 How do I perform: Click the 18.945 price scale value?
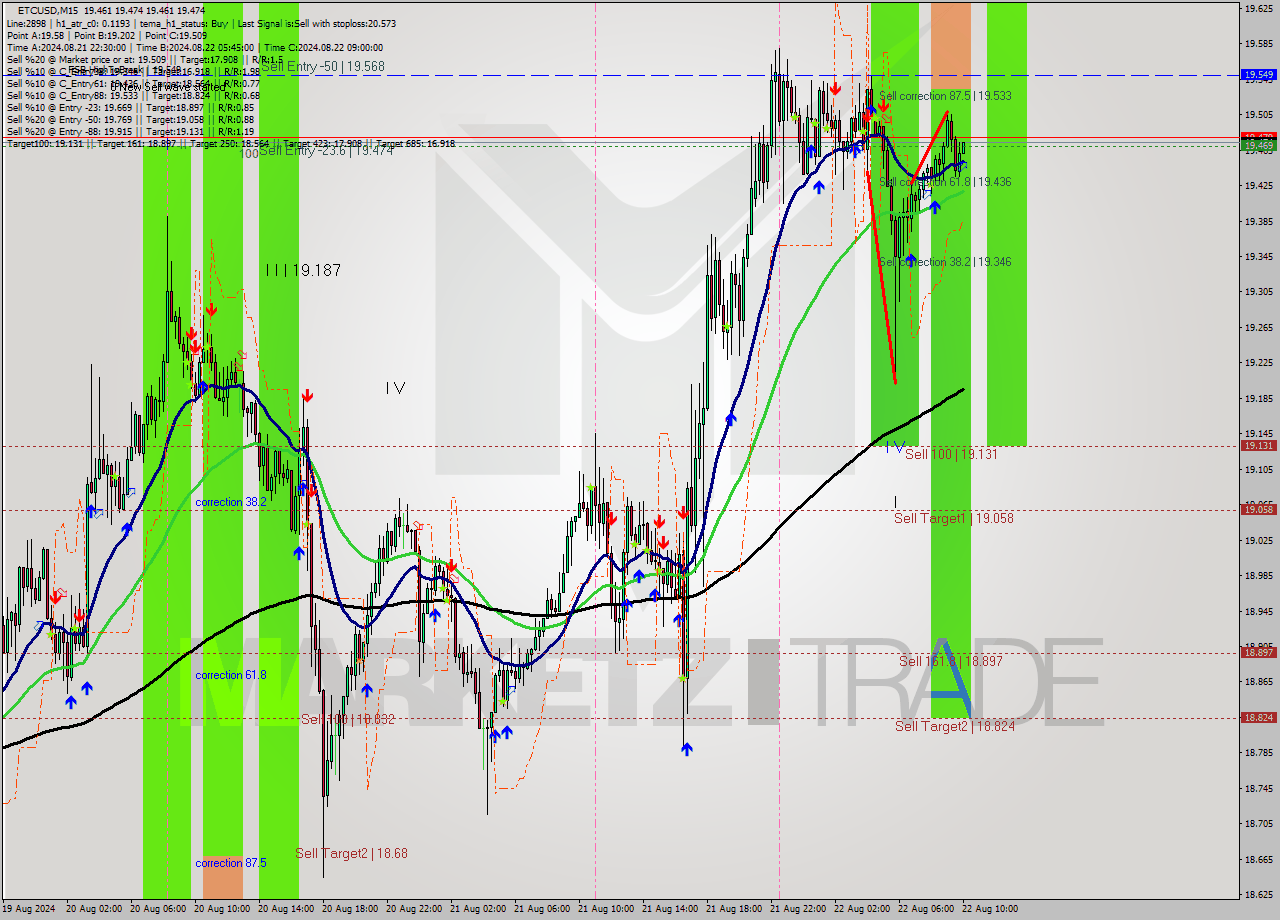pyautogui.click(x=1258, y=612)
